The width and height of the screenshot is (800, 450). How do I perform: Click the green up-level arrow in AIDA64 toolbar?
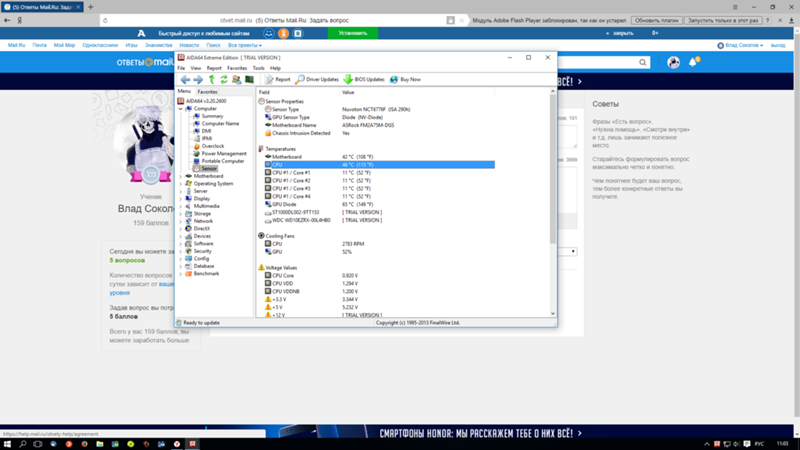click(x=212, y=80)
